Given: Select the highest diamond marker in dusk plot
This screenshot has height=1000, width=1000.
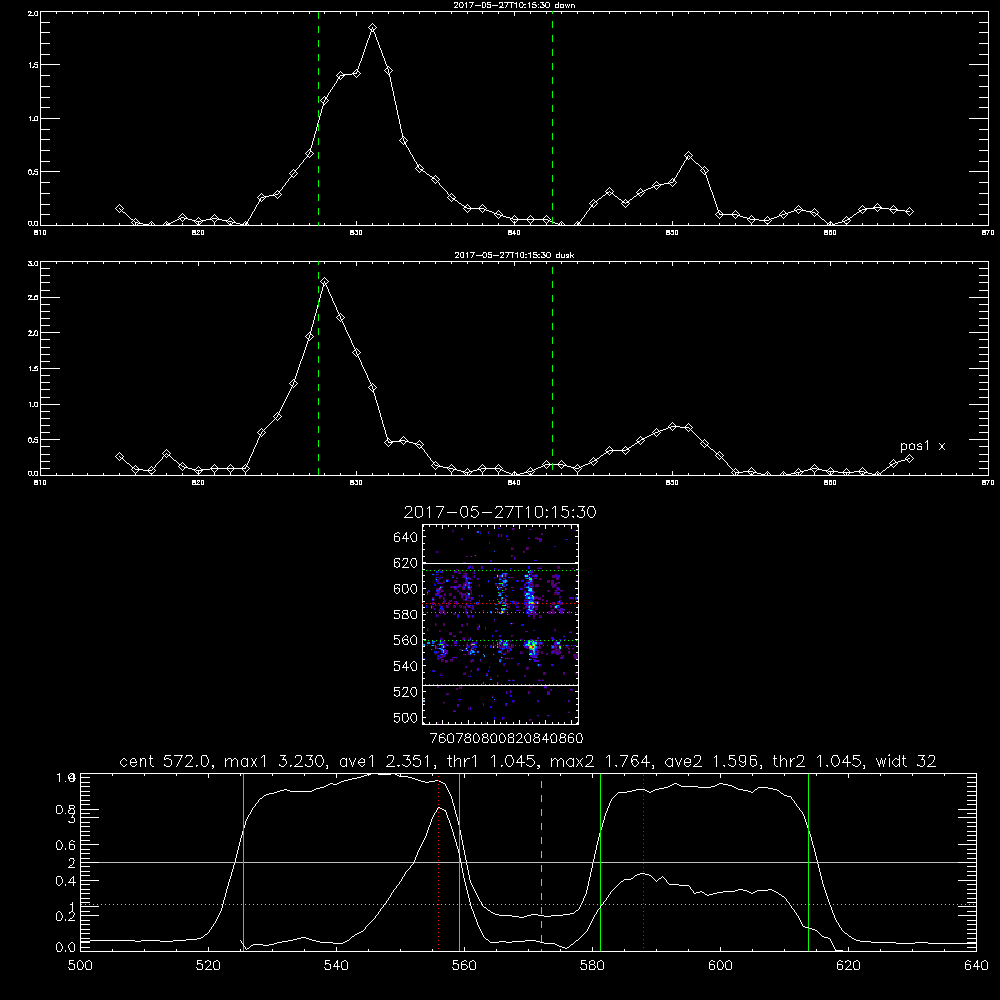Looking at the screenshot, I should [x=325, y=281].
